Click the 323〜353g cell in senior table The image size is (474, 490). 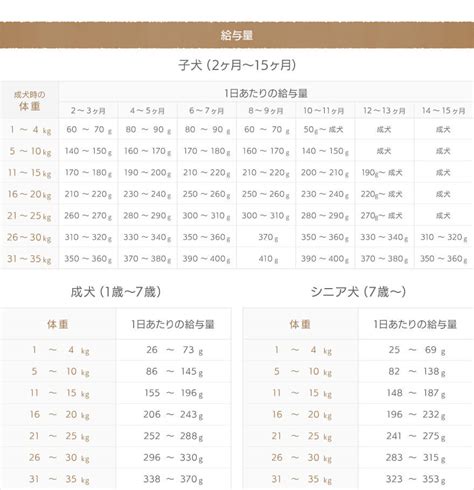(416, 479)
